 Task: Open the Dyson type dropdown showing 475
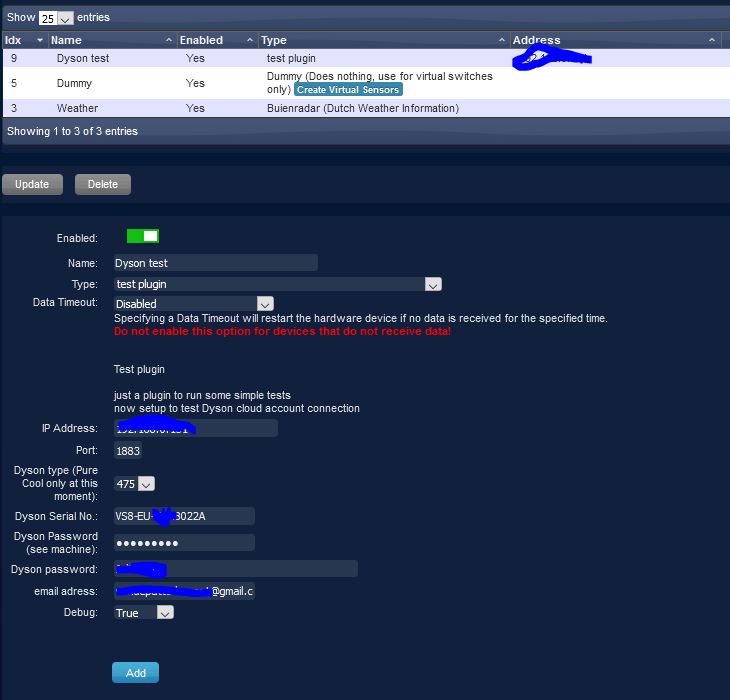(134, 484)
